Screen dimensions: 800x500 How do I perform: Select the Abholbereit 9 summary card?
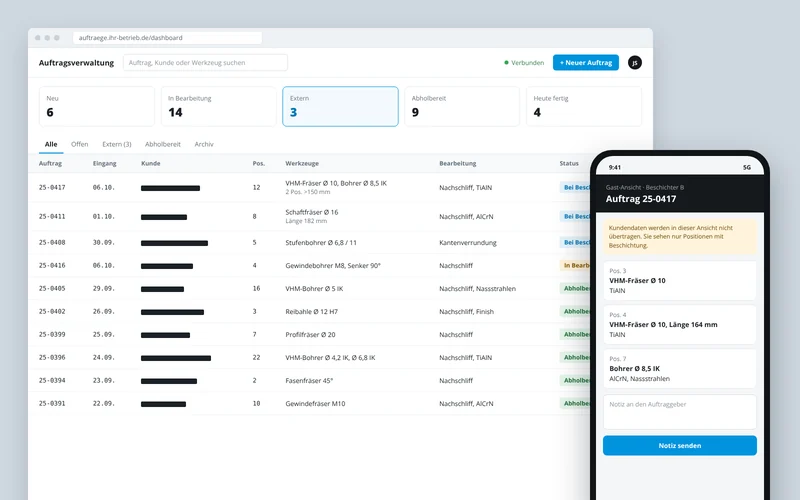click(x=462, y=106)
